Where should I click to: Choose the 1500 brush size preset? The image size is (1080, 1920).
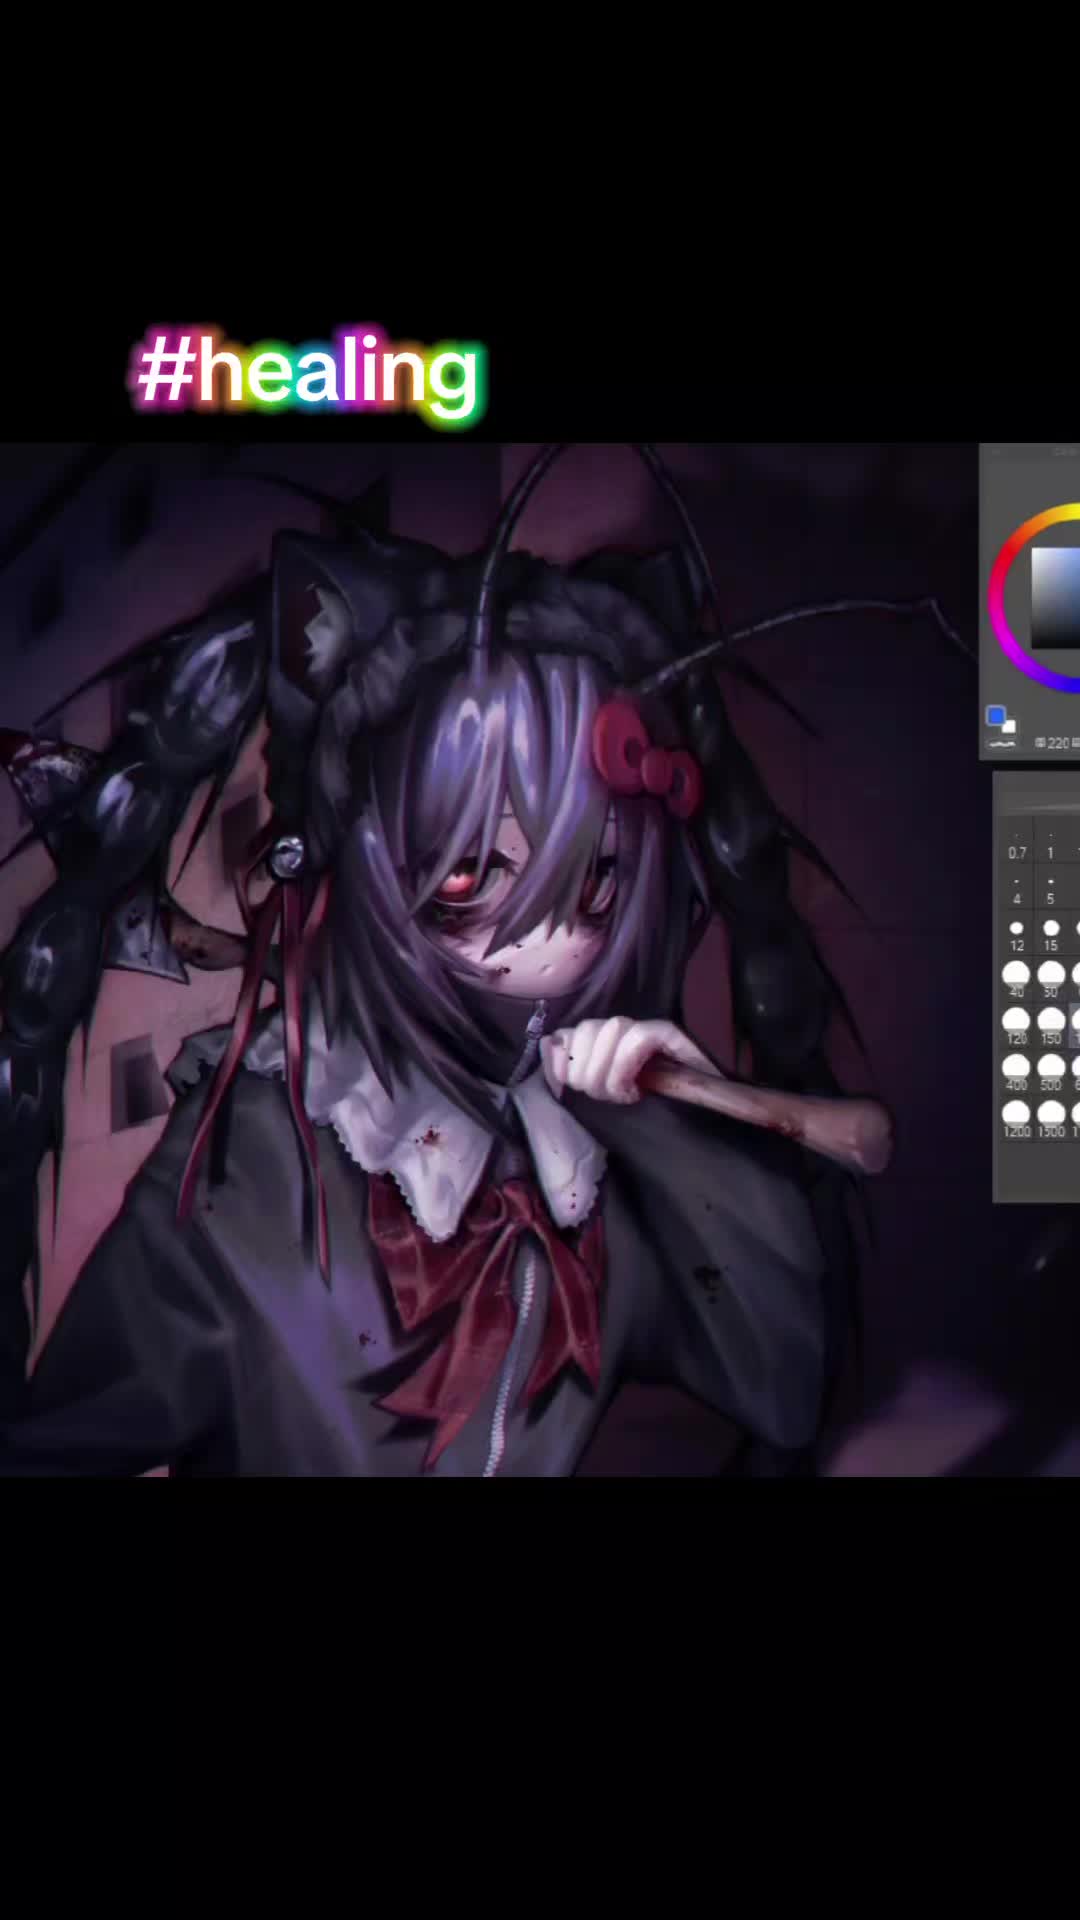pos(1050,1119)
